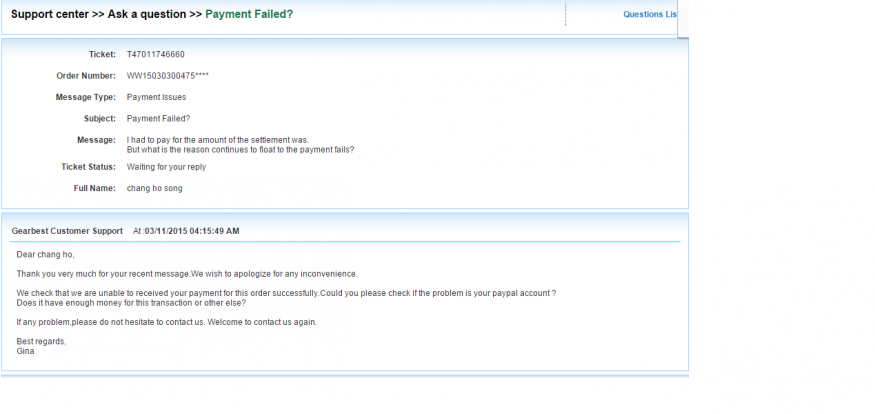Select ticket number T47011746660
This screenshot has height=414, width=875.
click(155, 54)
